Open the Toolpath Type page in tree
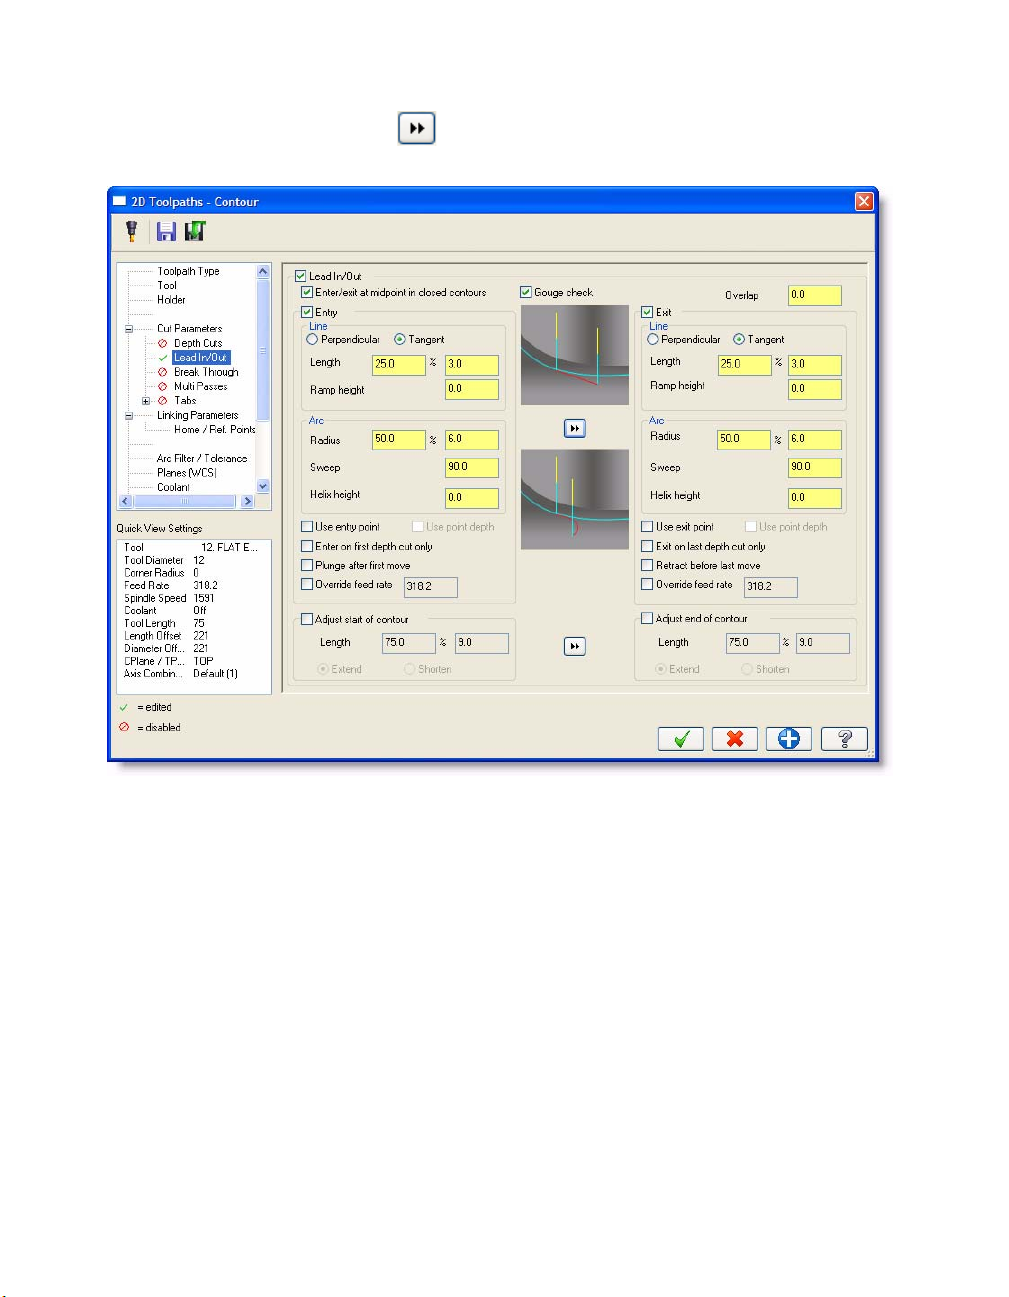Screen dimensions: 1009x1297 tap(188, 271)
